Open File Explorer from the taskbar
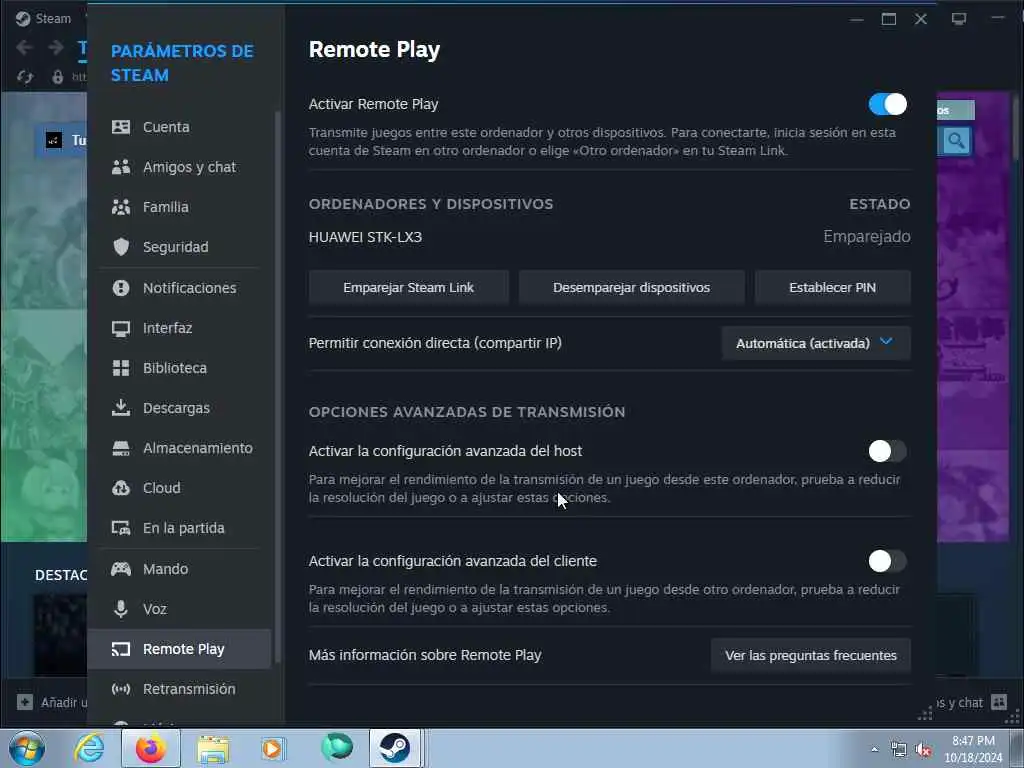 coord(213,749)
